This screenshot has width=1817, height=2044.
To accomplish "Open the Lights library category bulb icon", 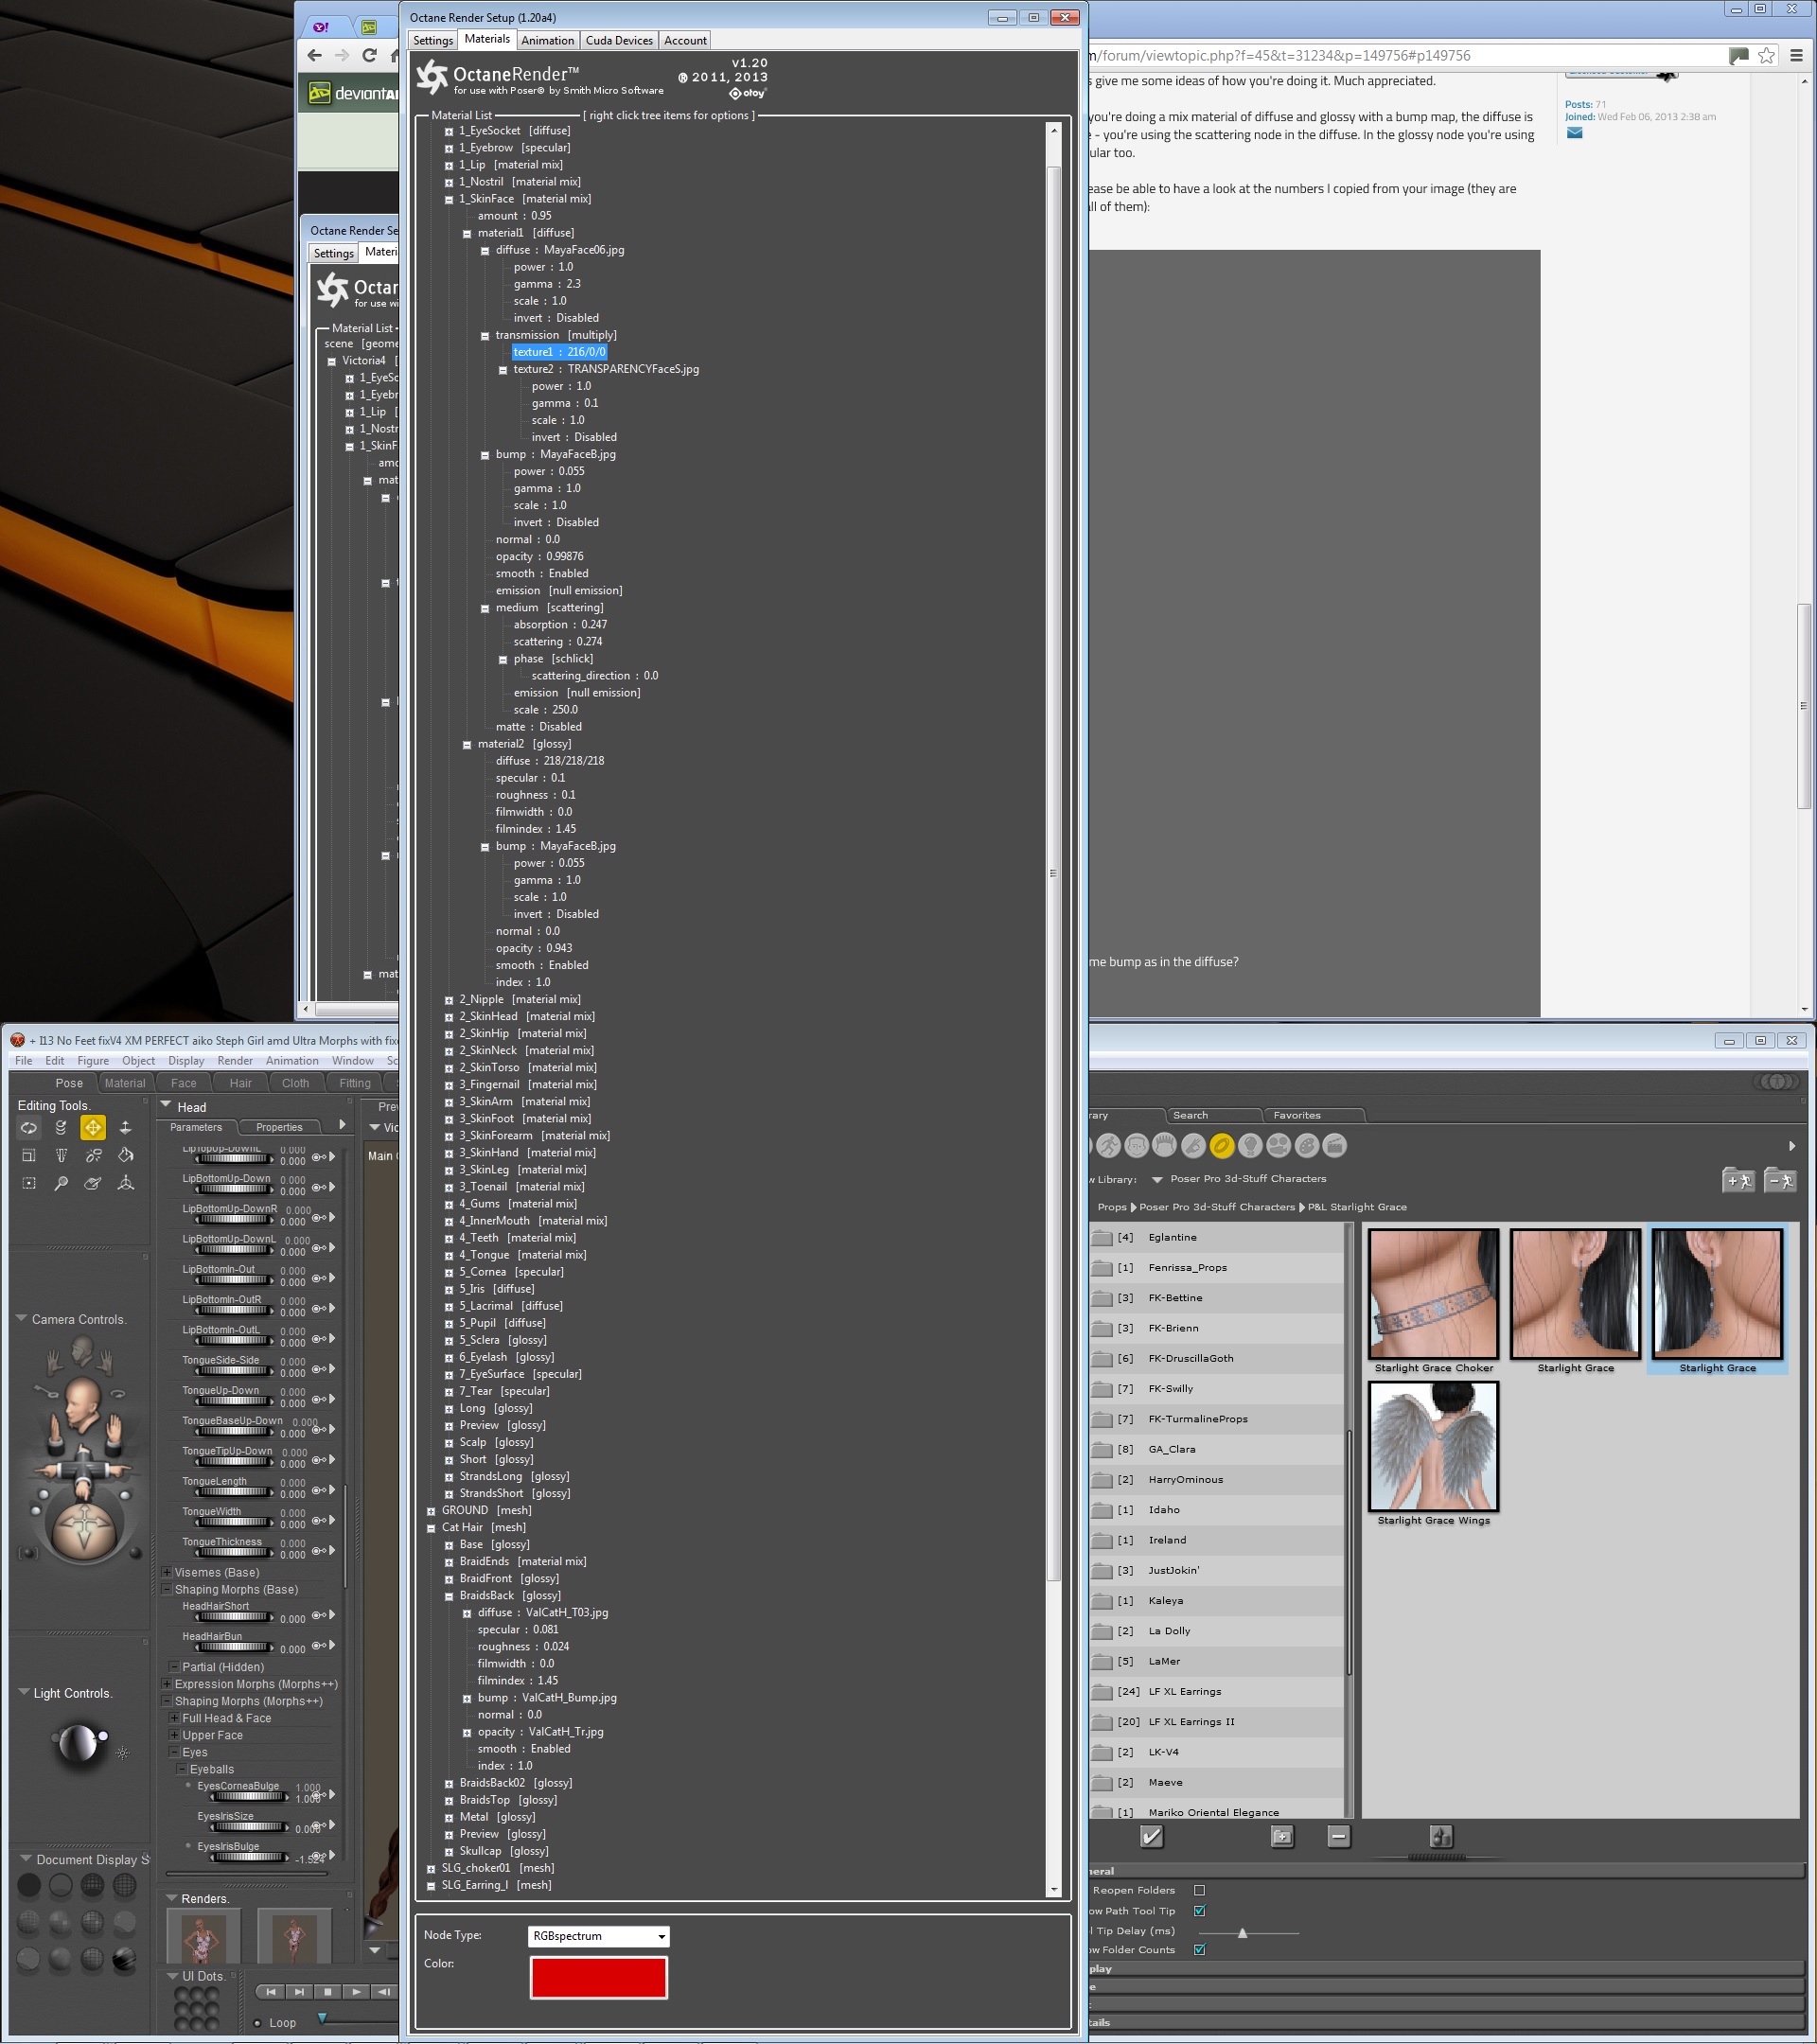I will [x=1250, y=1146].
